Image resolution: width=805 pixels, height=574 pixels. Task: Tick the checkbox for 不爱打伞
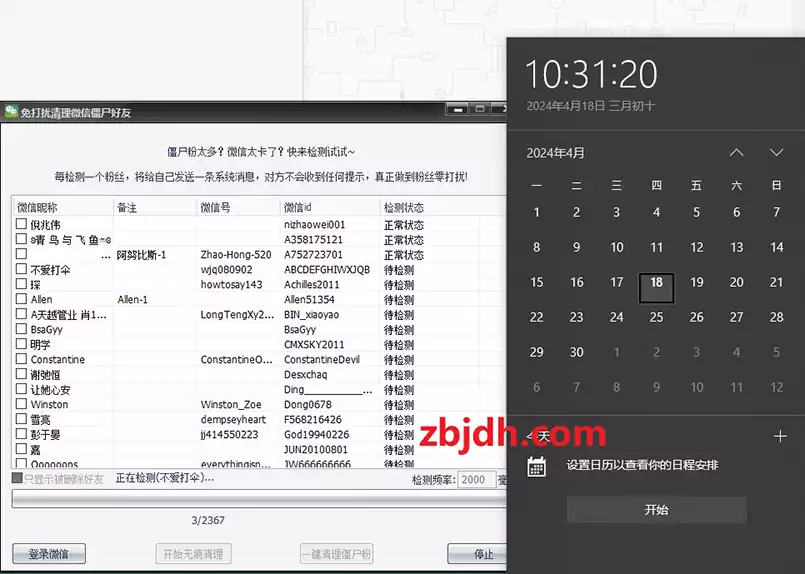tap(21, 269)
